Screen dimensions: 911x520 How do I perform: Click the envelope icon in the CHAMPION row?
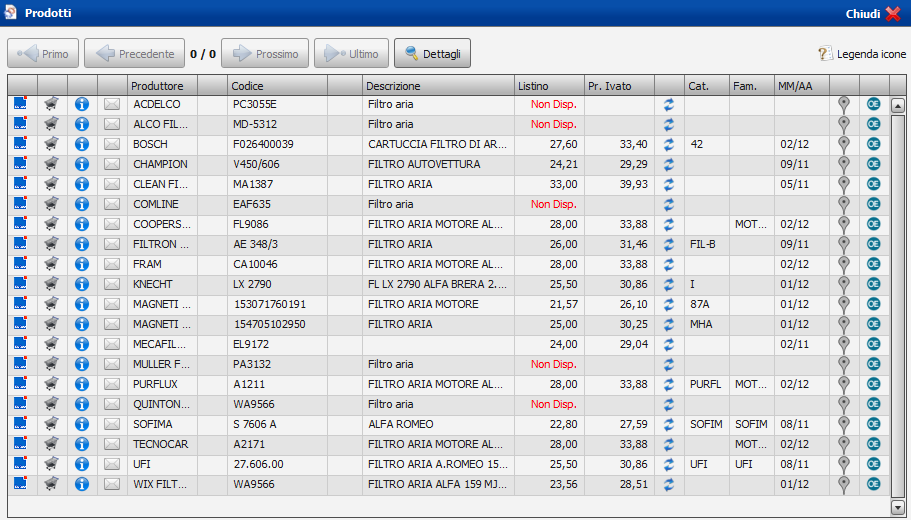(112, 164)
